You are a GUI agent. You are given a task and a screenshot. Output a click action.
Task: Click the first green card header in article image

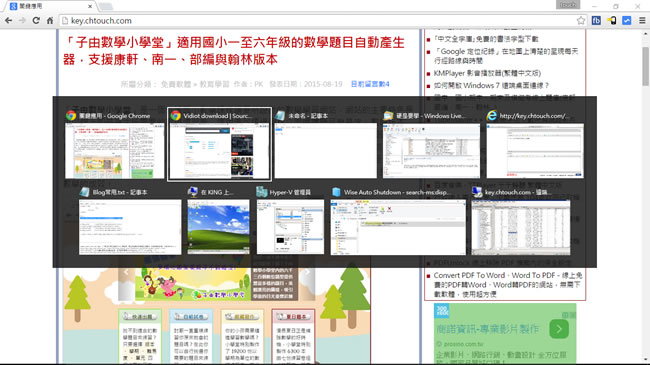[140, 316]
